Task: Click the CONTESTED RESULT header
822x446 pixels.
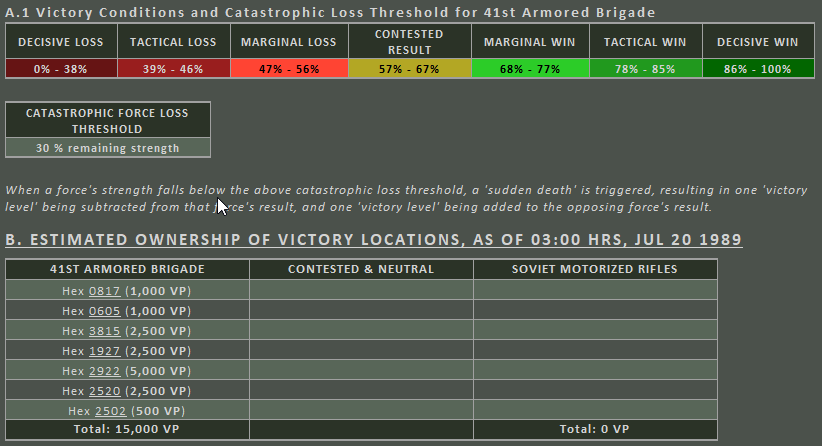Action: tap(409, 41)
